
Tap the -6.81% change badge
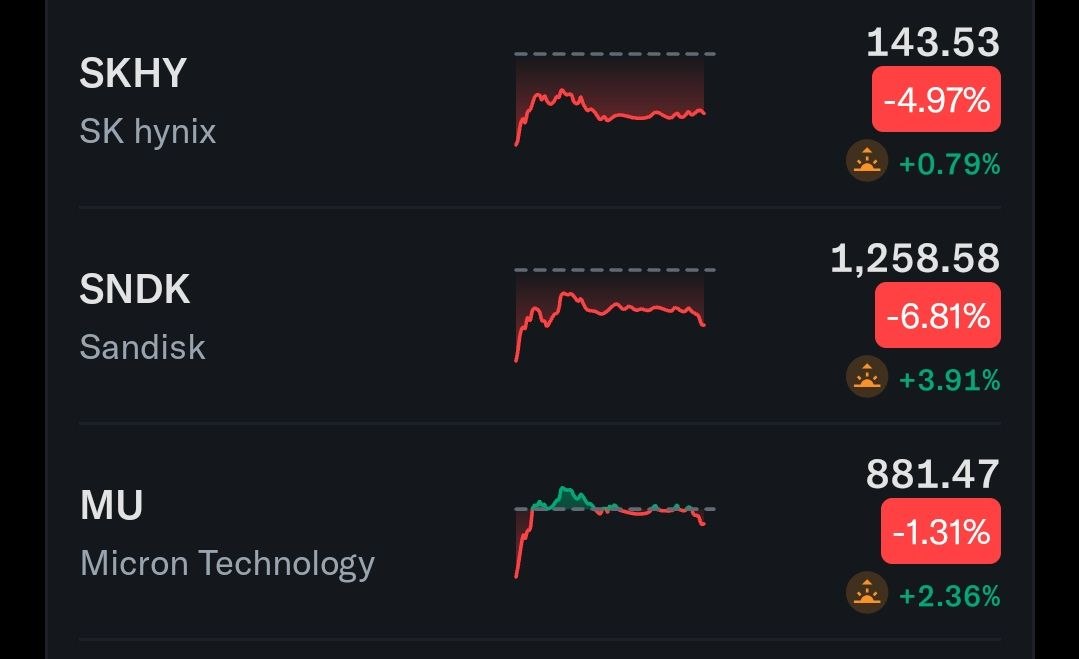pos(937,315)
